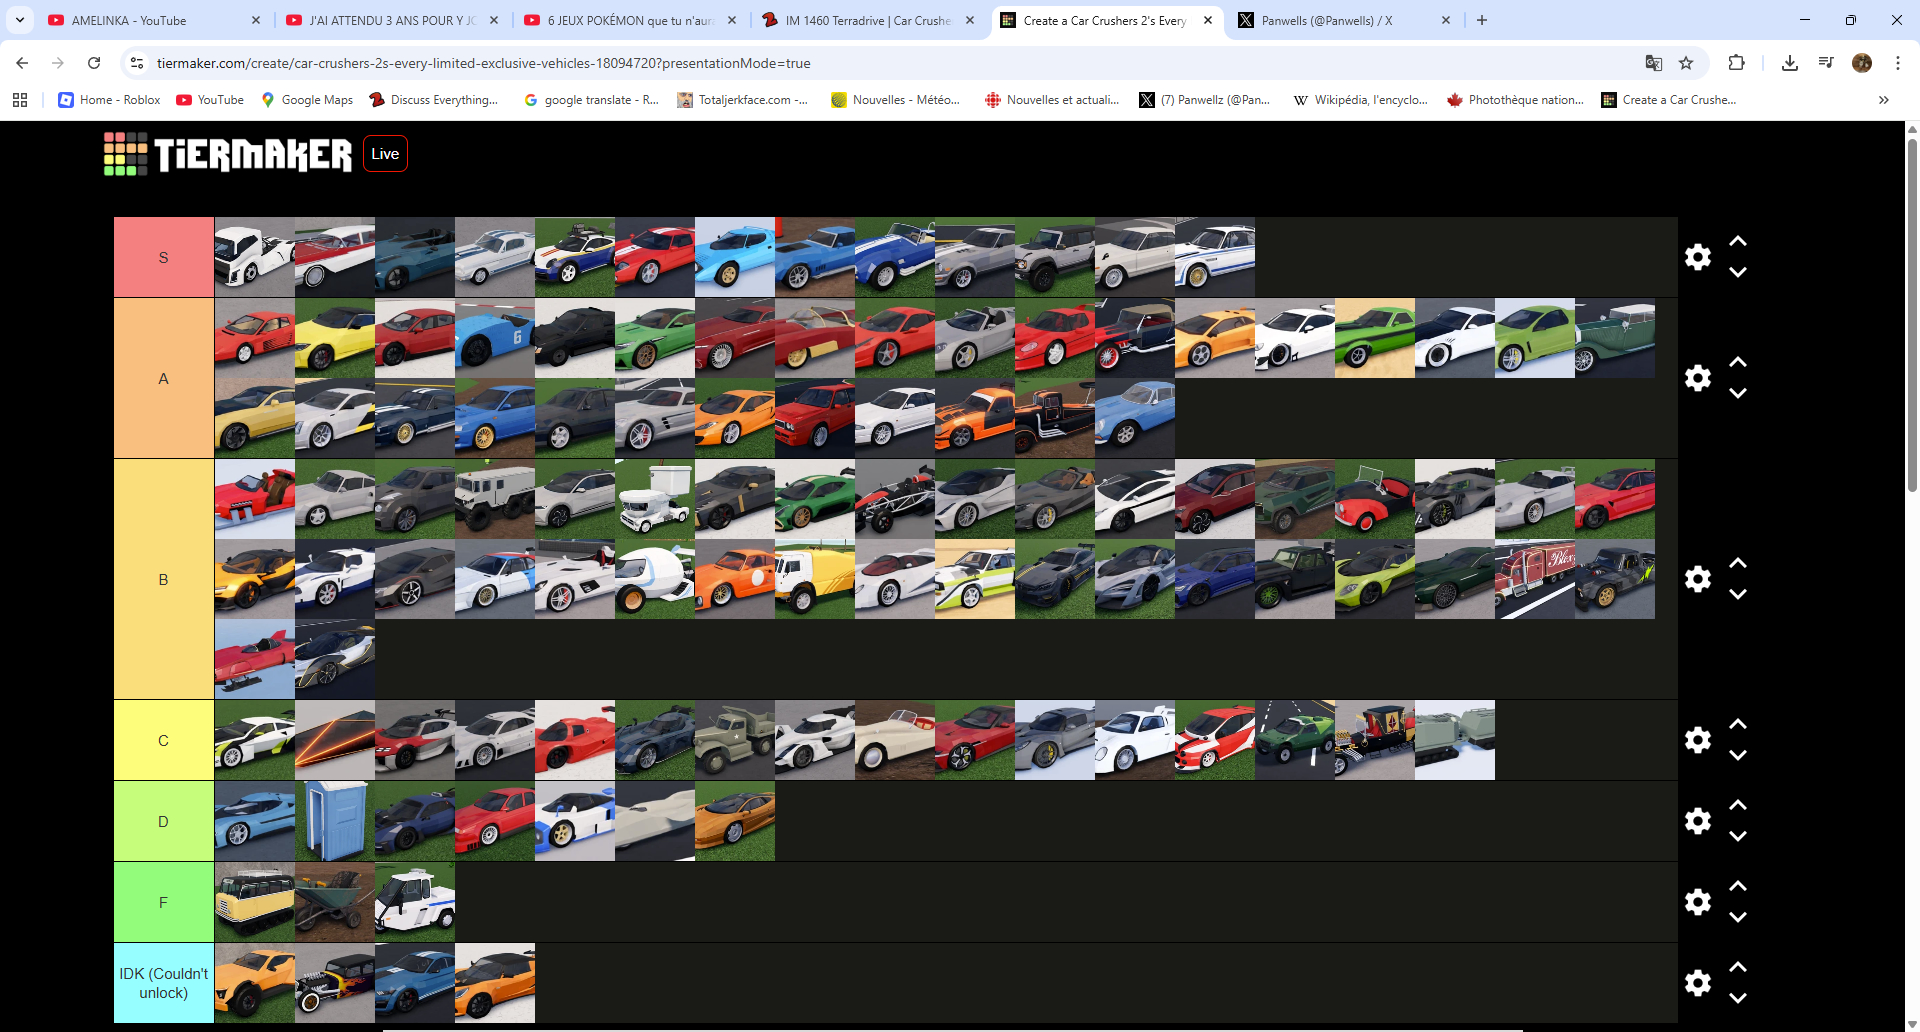Open the Google Maps bookmark
The height and width of the screenshot is (1032, 1920).
(307, 100)
